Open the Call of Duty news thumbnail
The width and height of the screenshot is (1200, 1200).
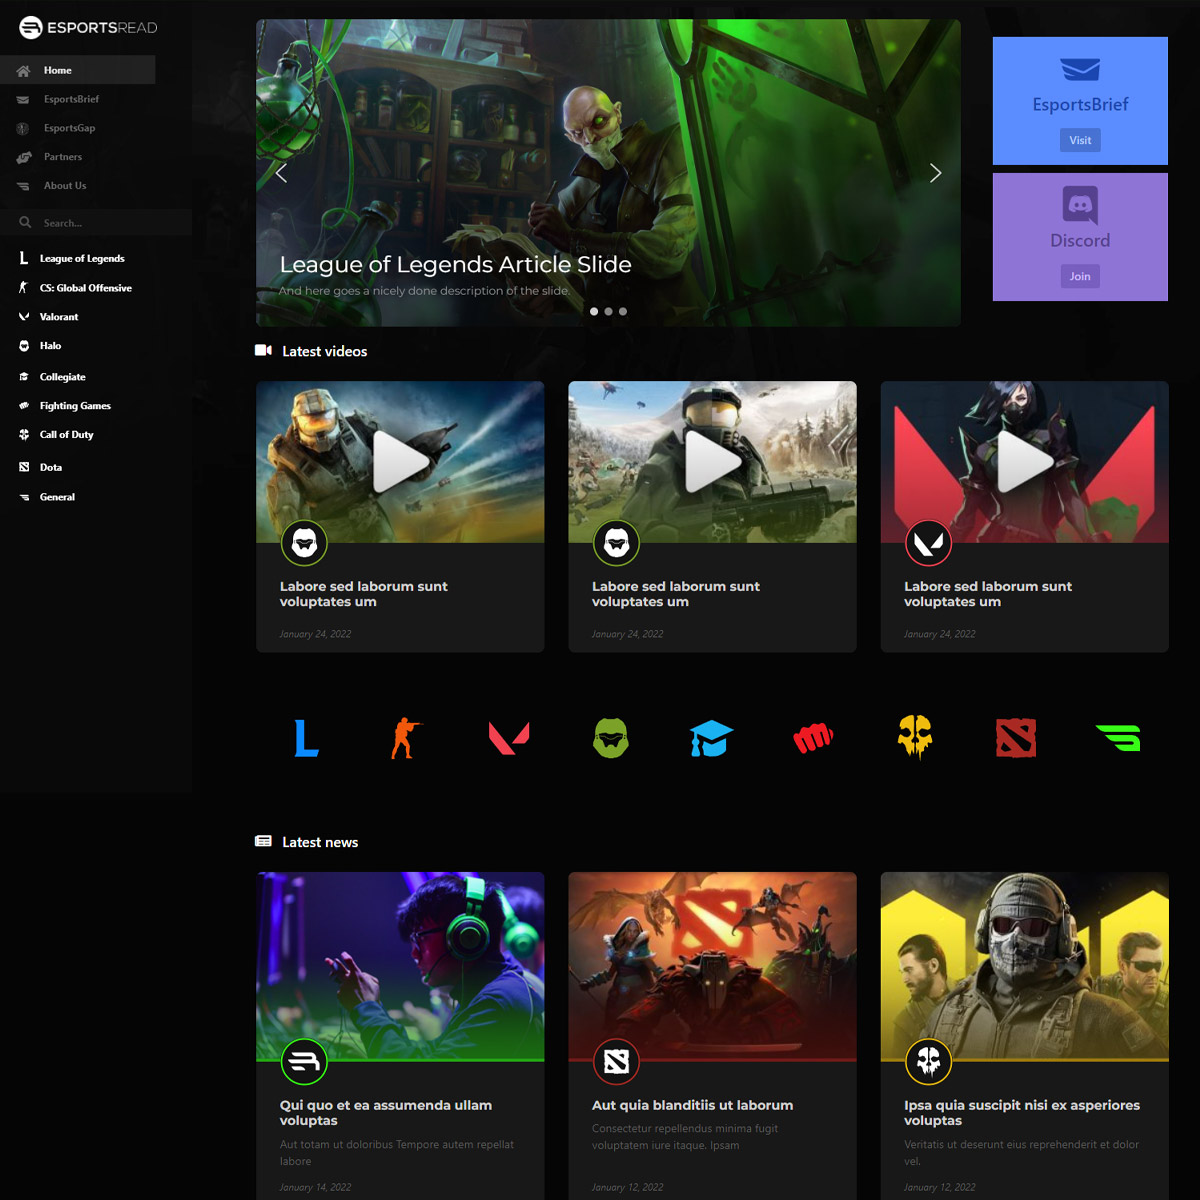tap(1024, 966)
